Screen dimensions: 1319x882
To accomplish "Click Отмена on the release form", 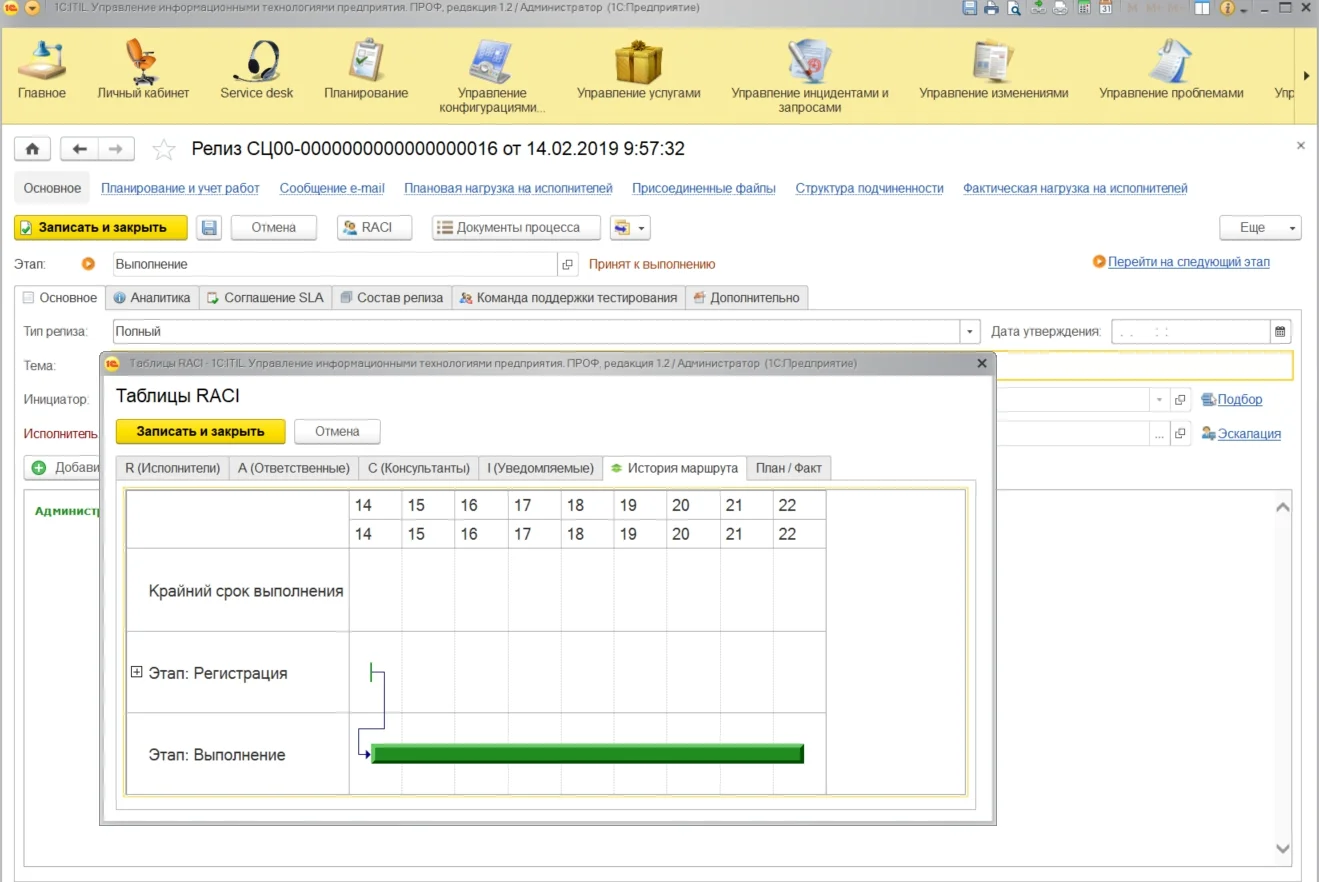I will [x=274, y=228].
